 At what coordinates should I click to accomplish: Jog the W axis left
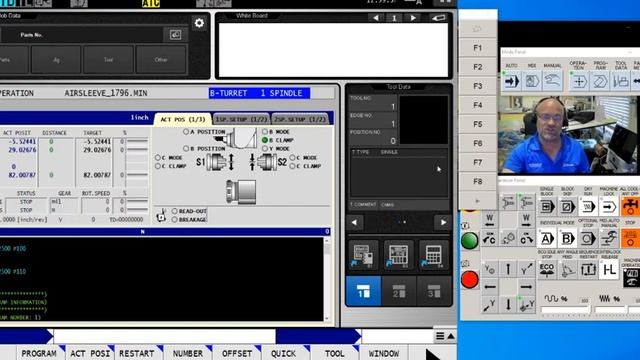(490, 220)
